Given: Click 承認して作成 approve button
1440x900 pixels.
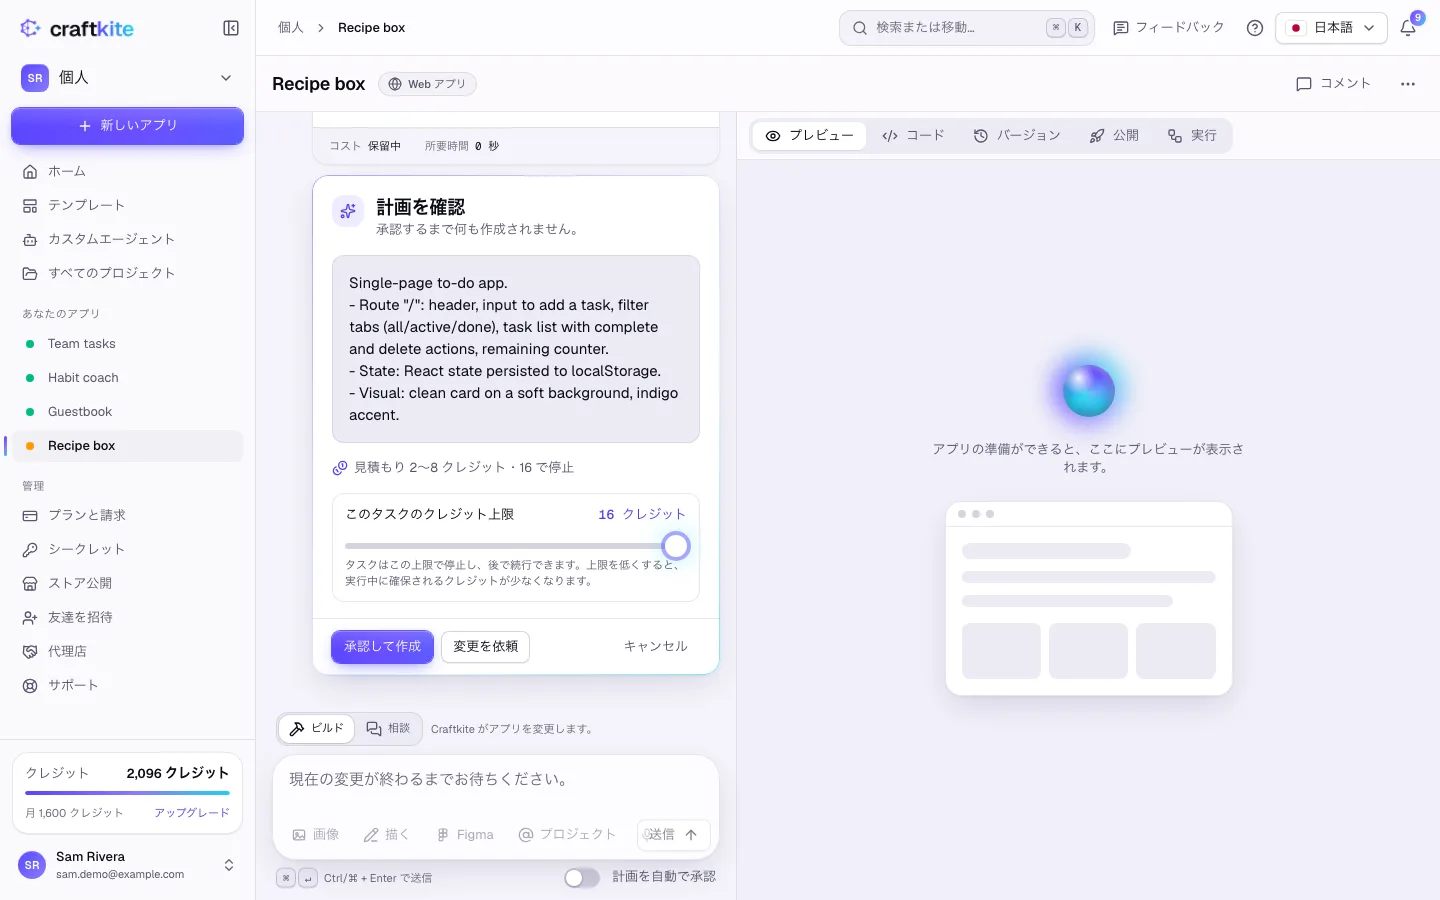Looking at the screenshot, I should (382, 647).
